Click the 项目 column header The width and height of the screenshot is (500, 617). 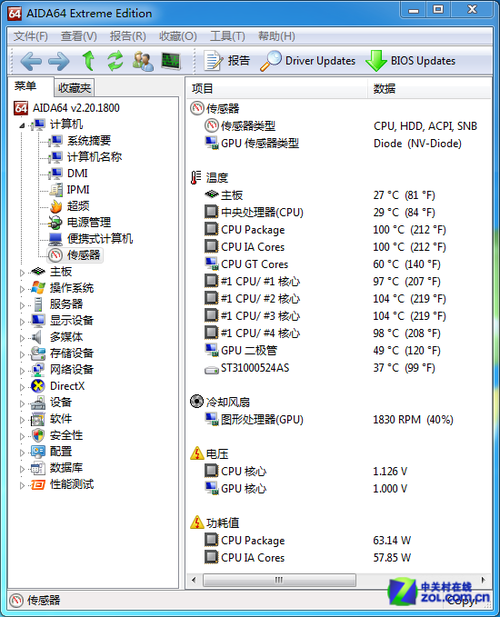(x=277, y=89)
